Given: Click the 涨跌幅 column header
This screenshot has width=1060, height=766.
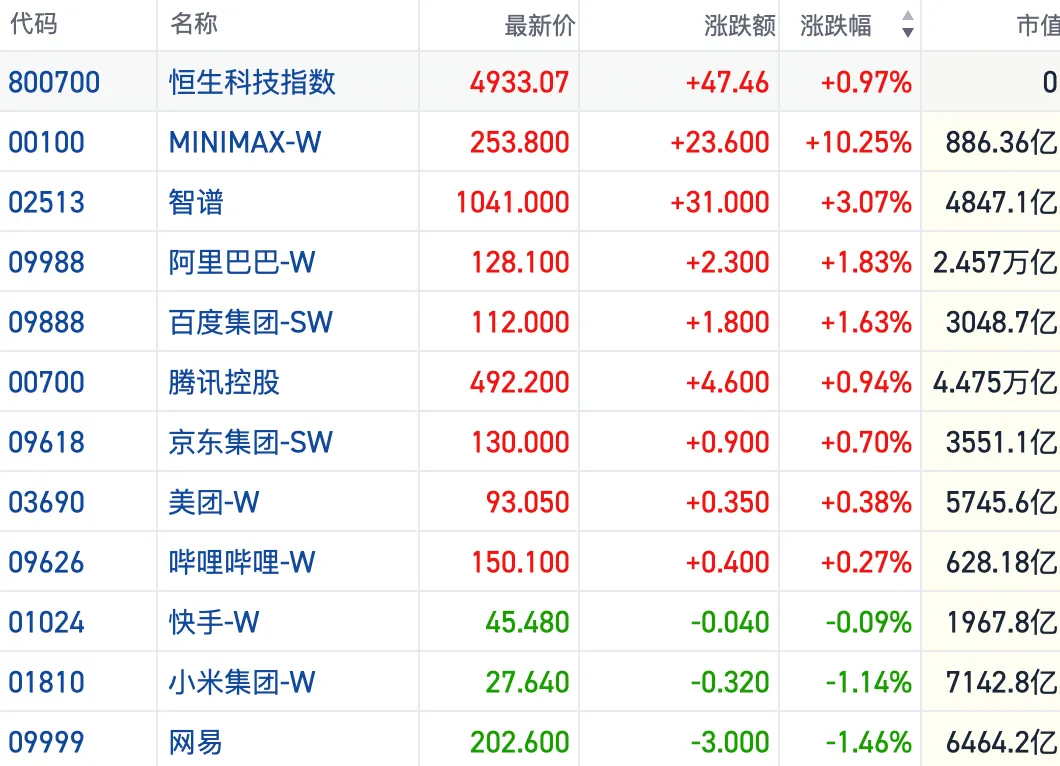Looking at the screenshot, I should (x=836, y=25).
